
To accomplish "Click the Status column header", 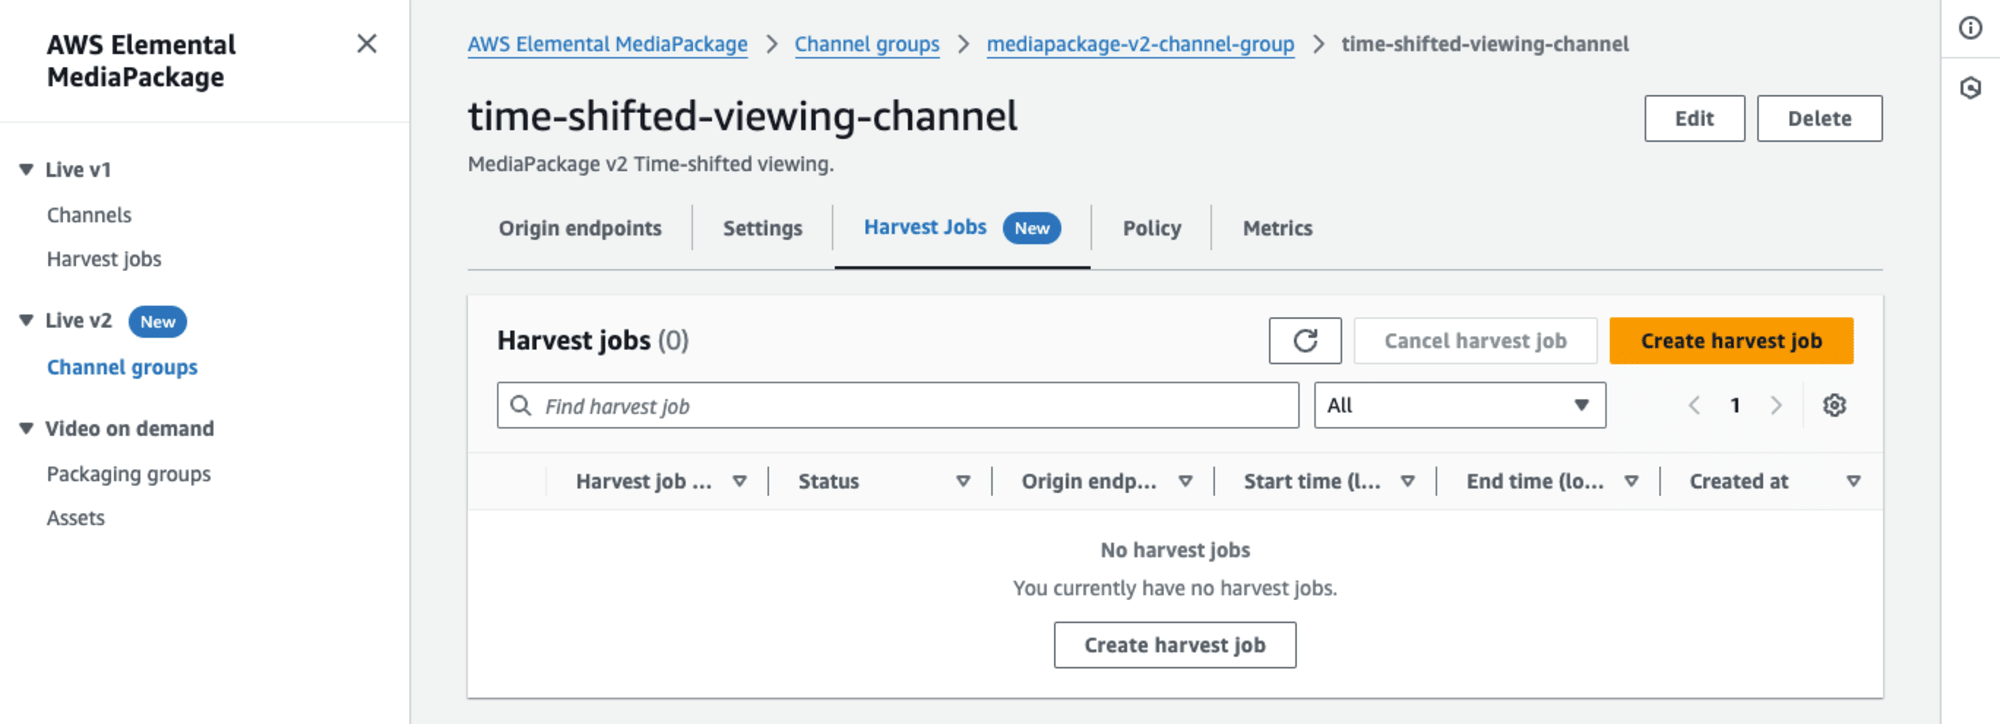I will (x=828, y=481).
